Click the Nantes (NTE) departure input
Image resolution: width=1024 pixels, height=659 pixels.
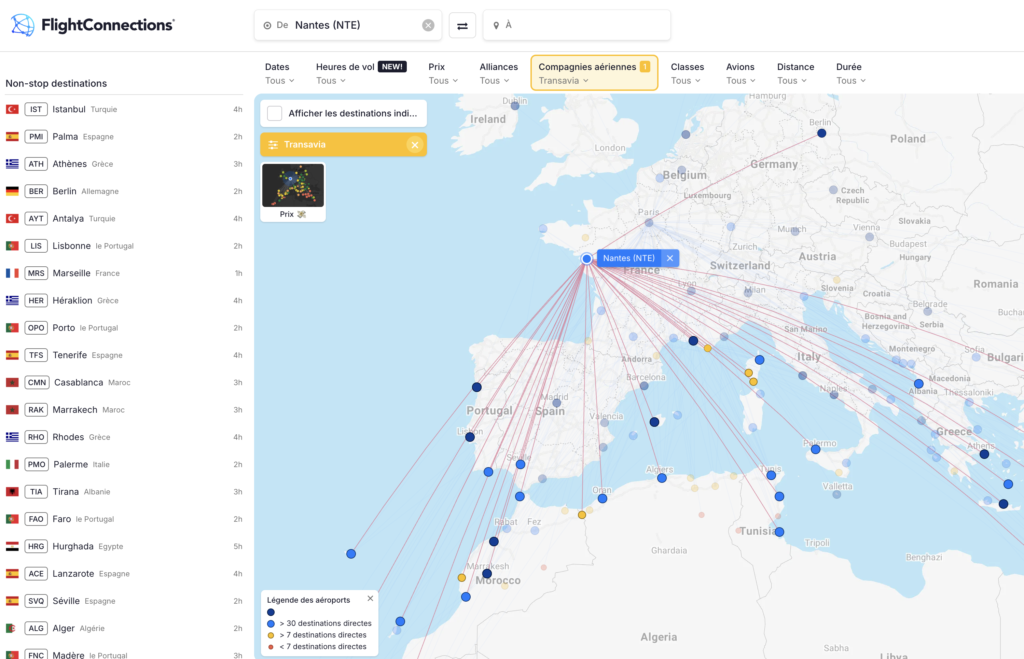point(348,25)
